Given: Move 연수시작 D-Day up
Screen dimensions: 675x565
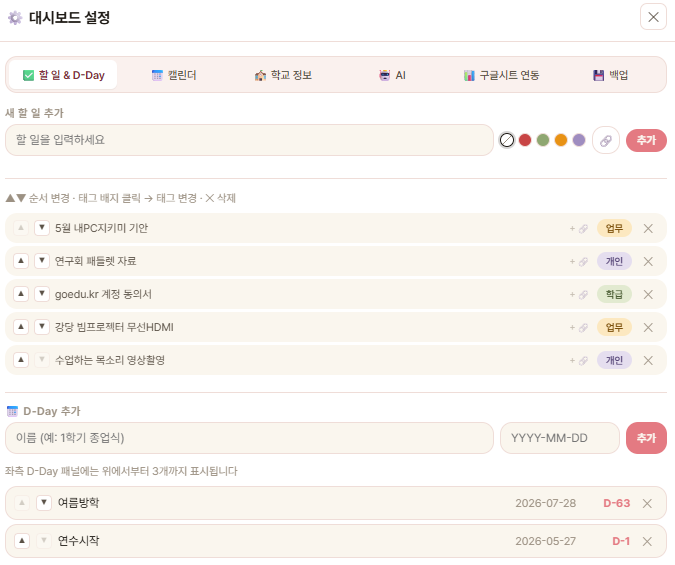Looking at the screenshot, I should click(22, 540).
